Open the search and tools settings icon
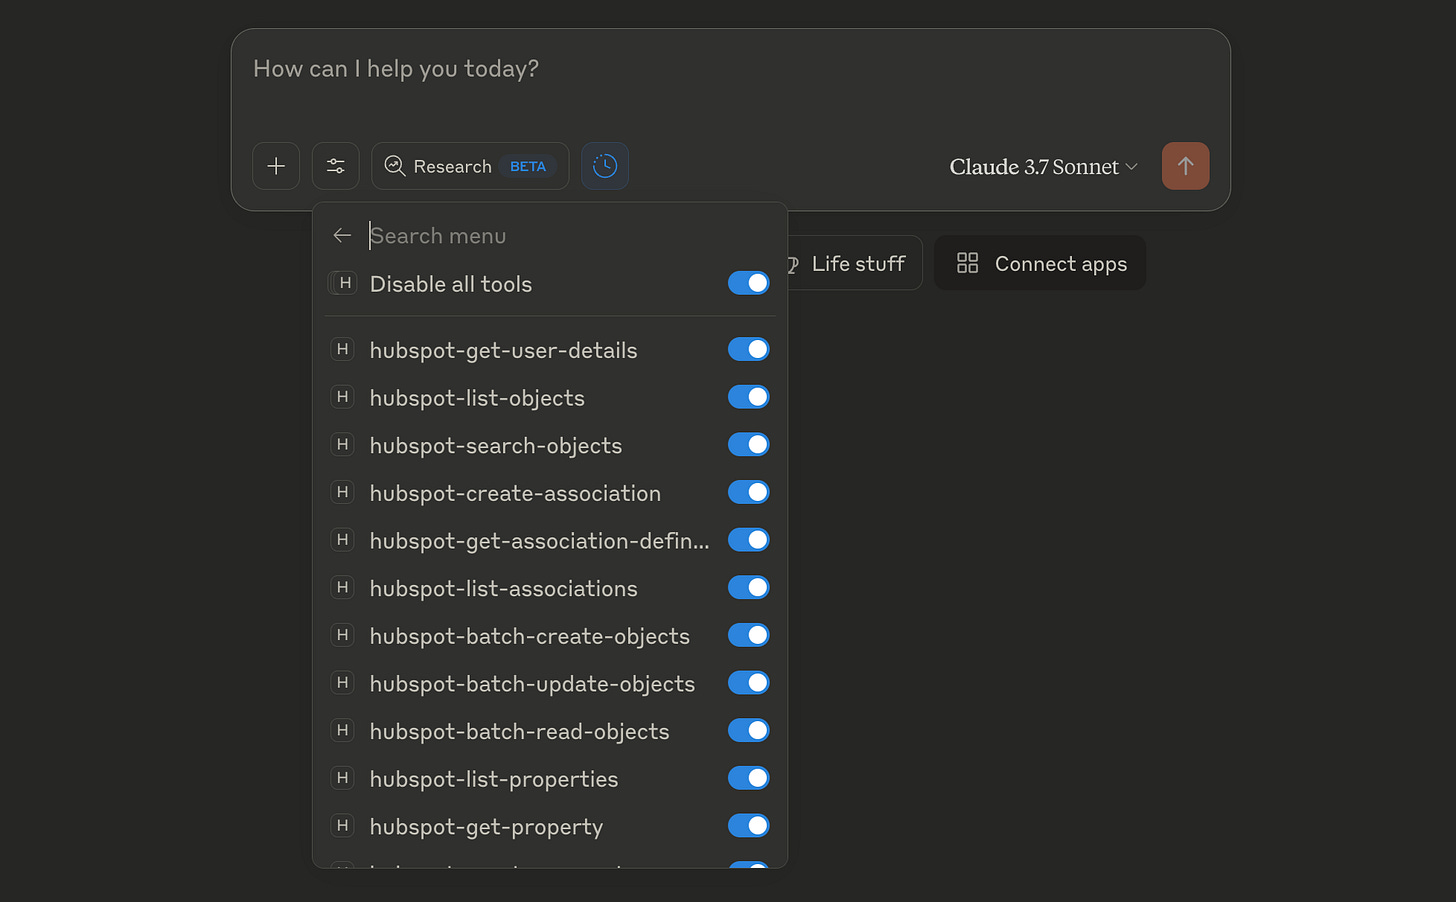 pos(335,166)
